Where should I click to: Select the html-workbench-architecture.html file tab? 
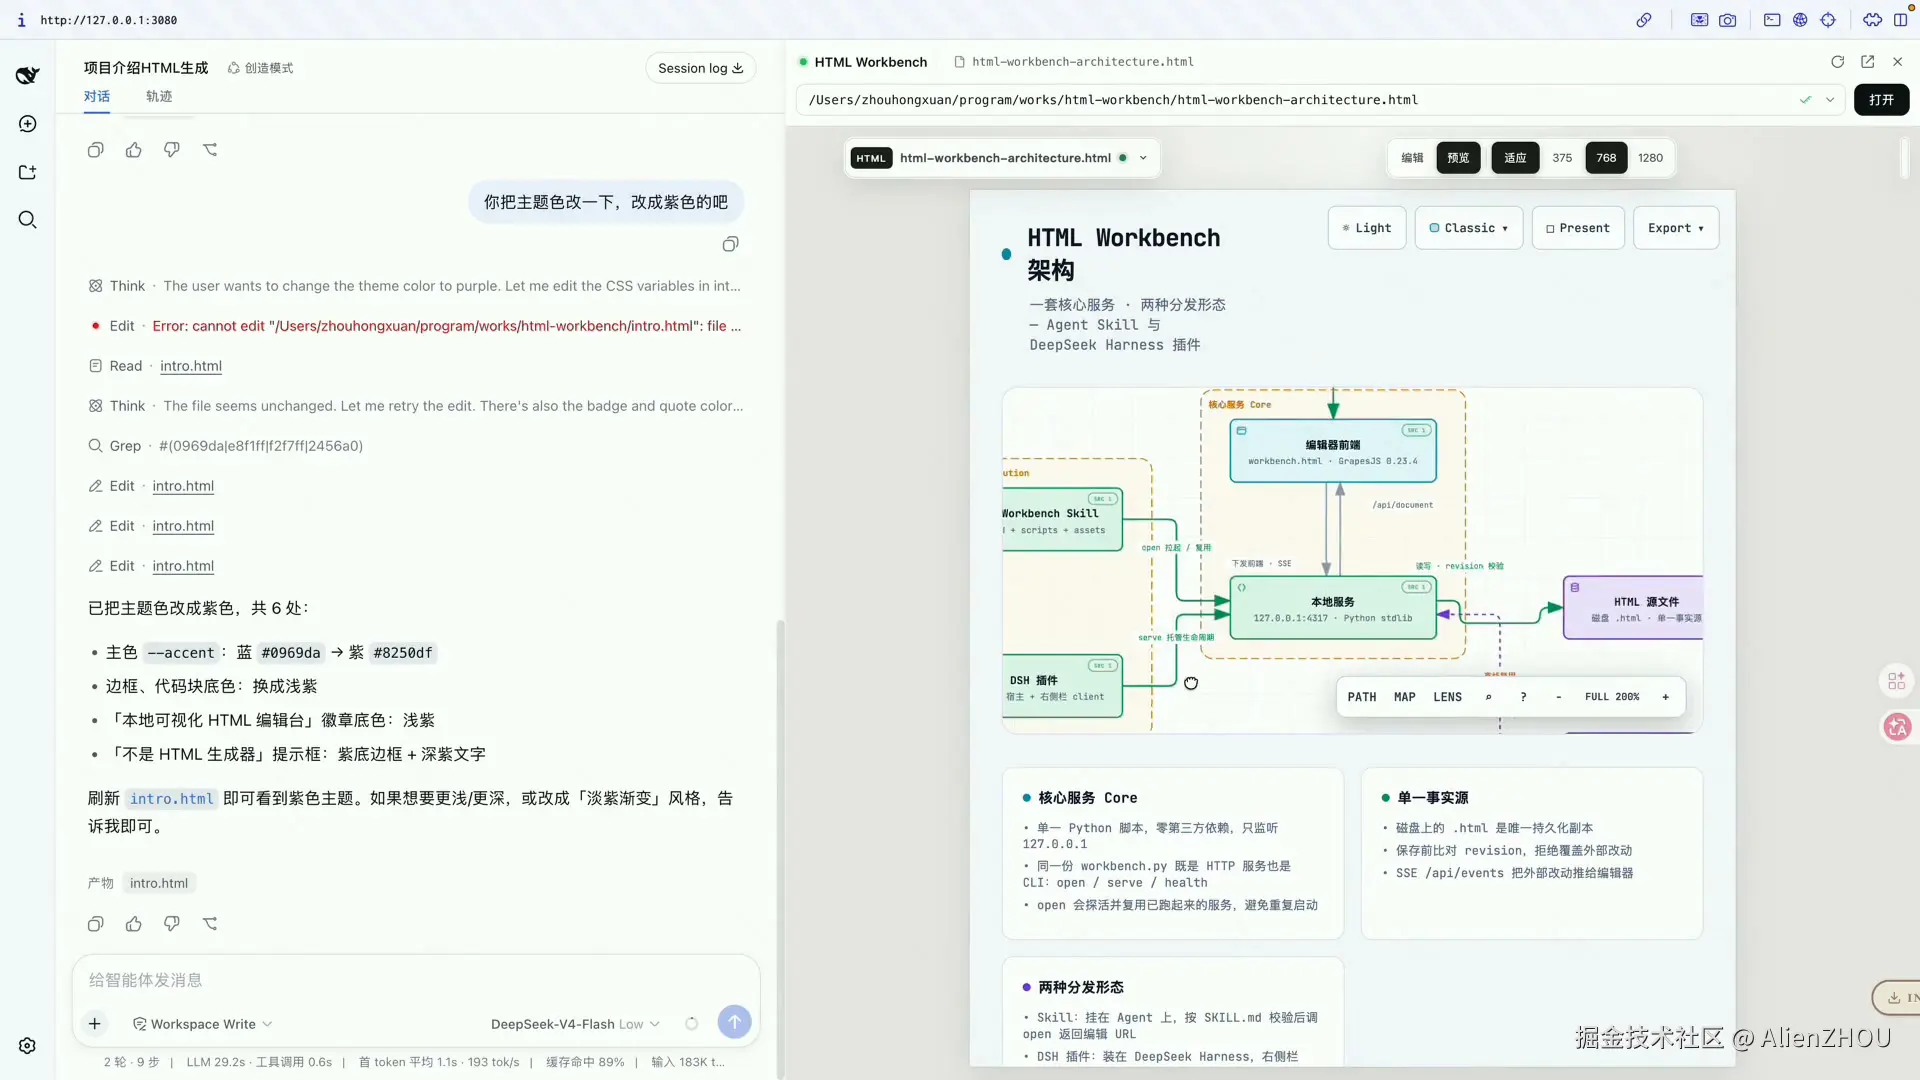[1074, 62]
